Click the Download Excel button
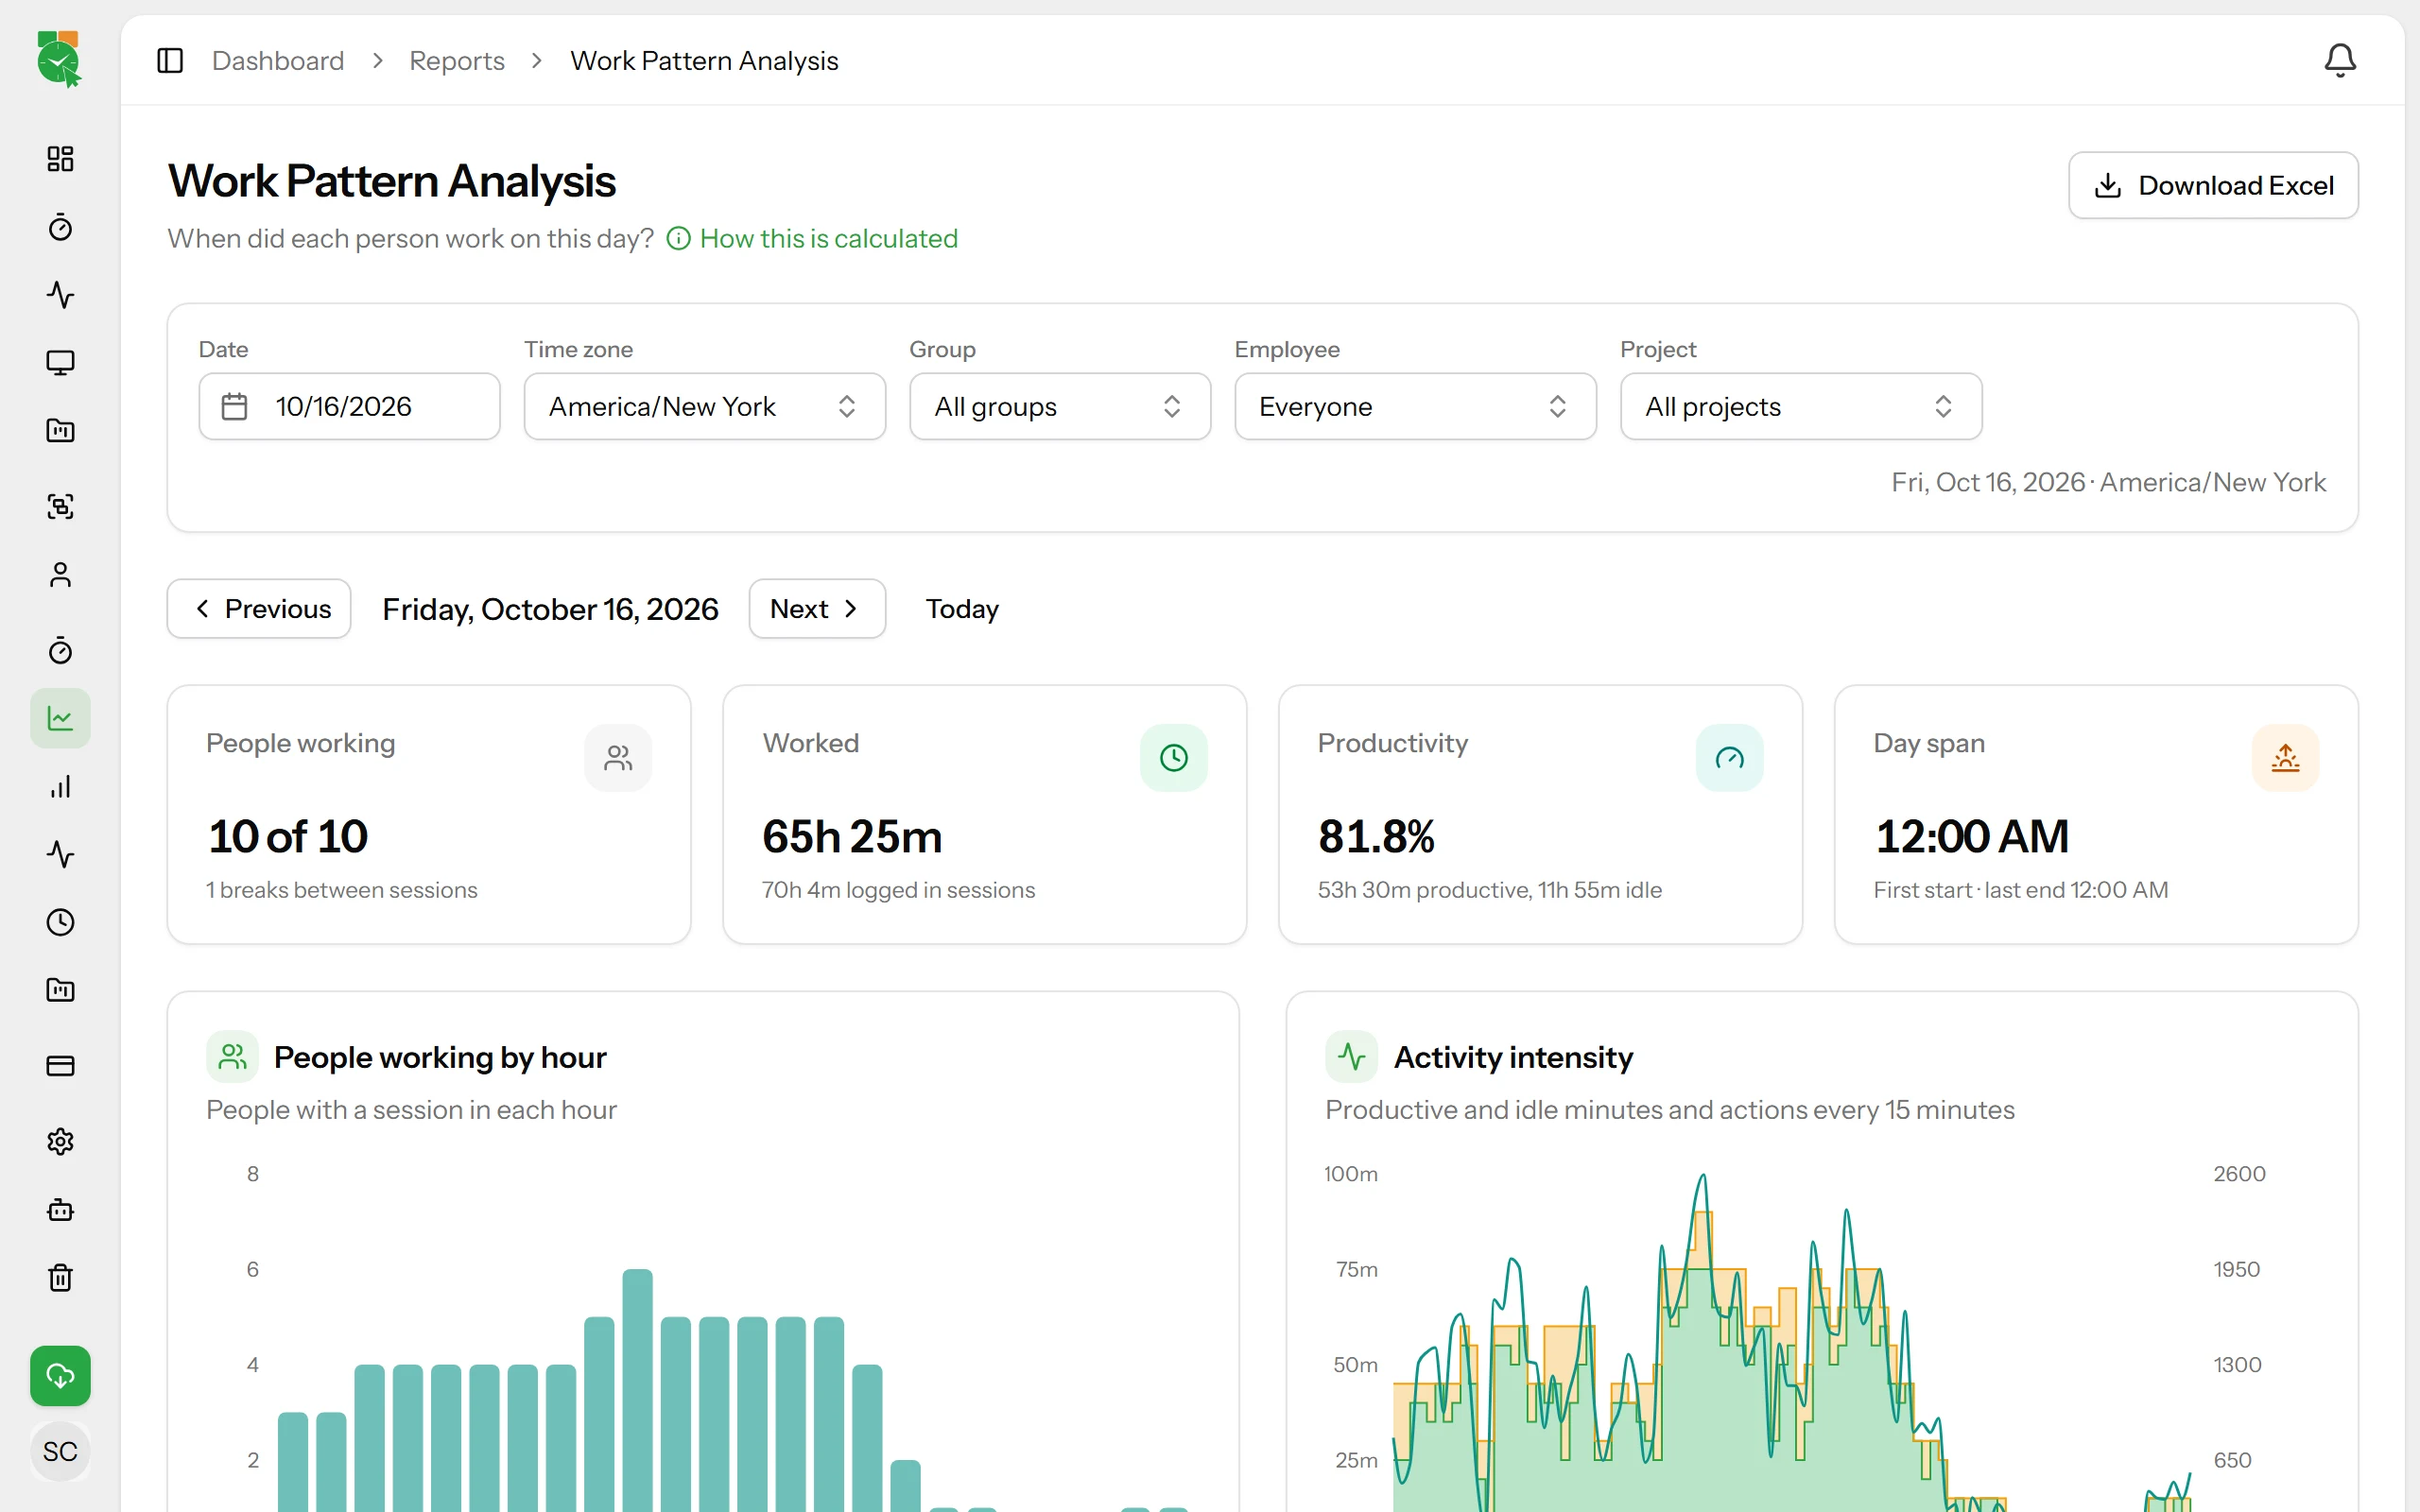This screenshot has width=2420, height=1512. click(2213, 185)
